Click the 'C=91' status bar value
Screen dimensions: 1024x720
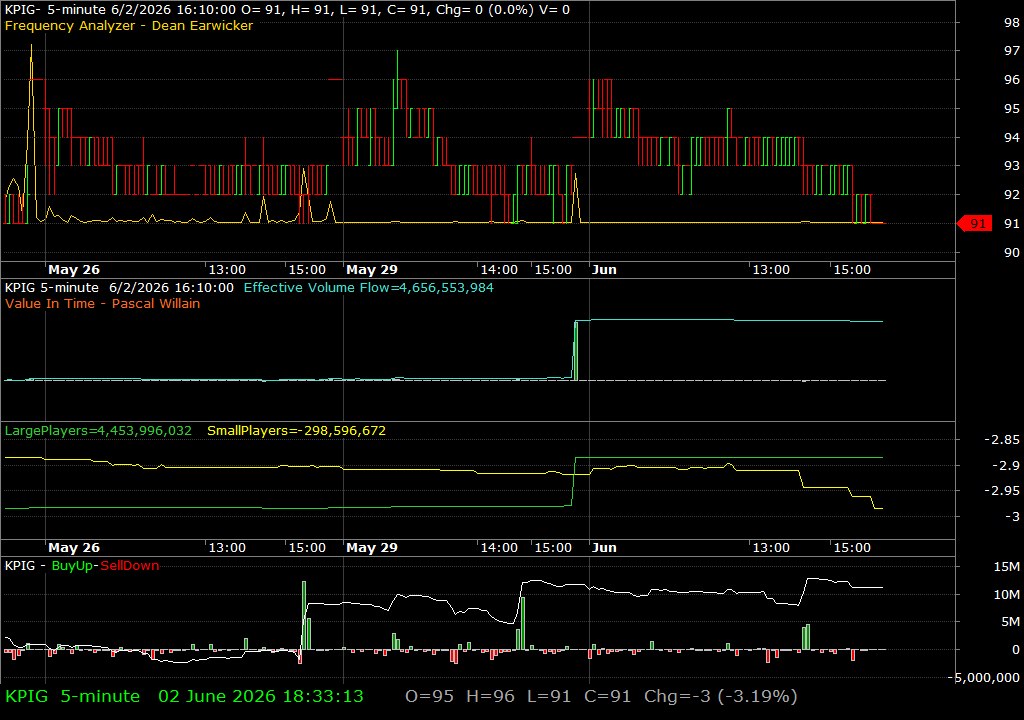point(607,696)
